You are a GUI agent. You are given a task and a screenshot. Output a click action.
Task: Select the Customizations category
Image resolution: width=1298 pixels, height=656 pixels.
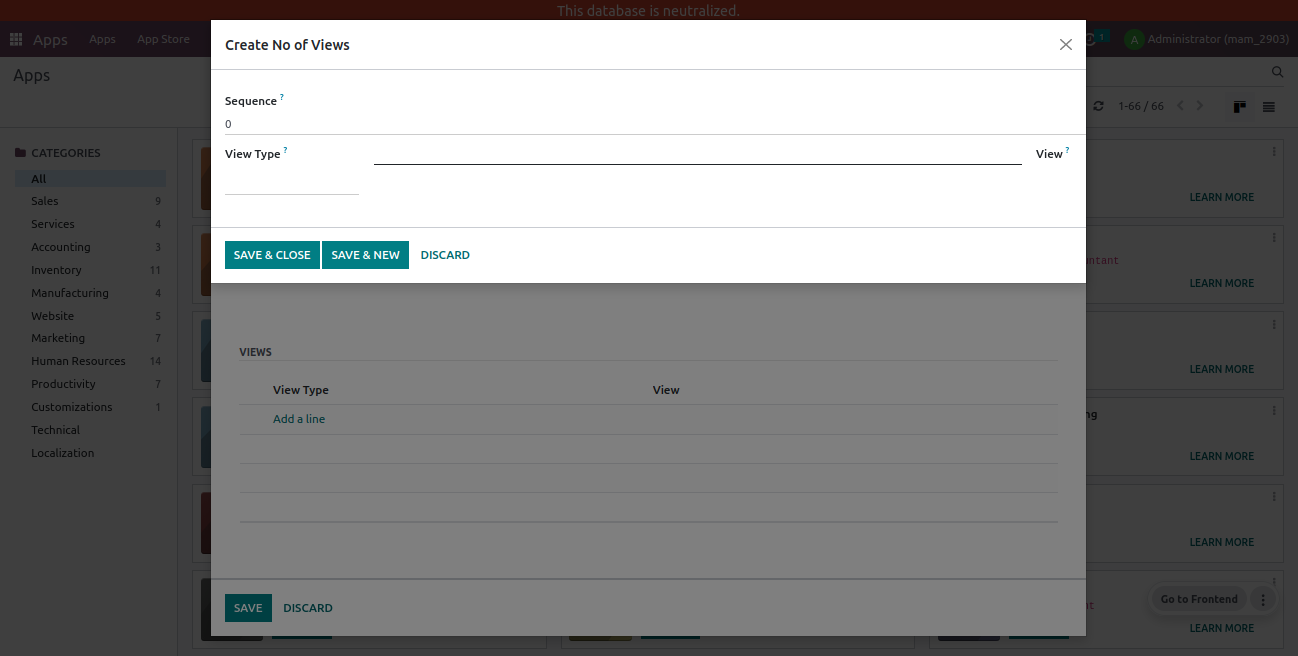(90, 407)
